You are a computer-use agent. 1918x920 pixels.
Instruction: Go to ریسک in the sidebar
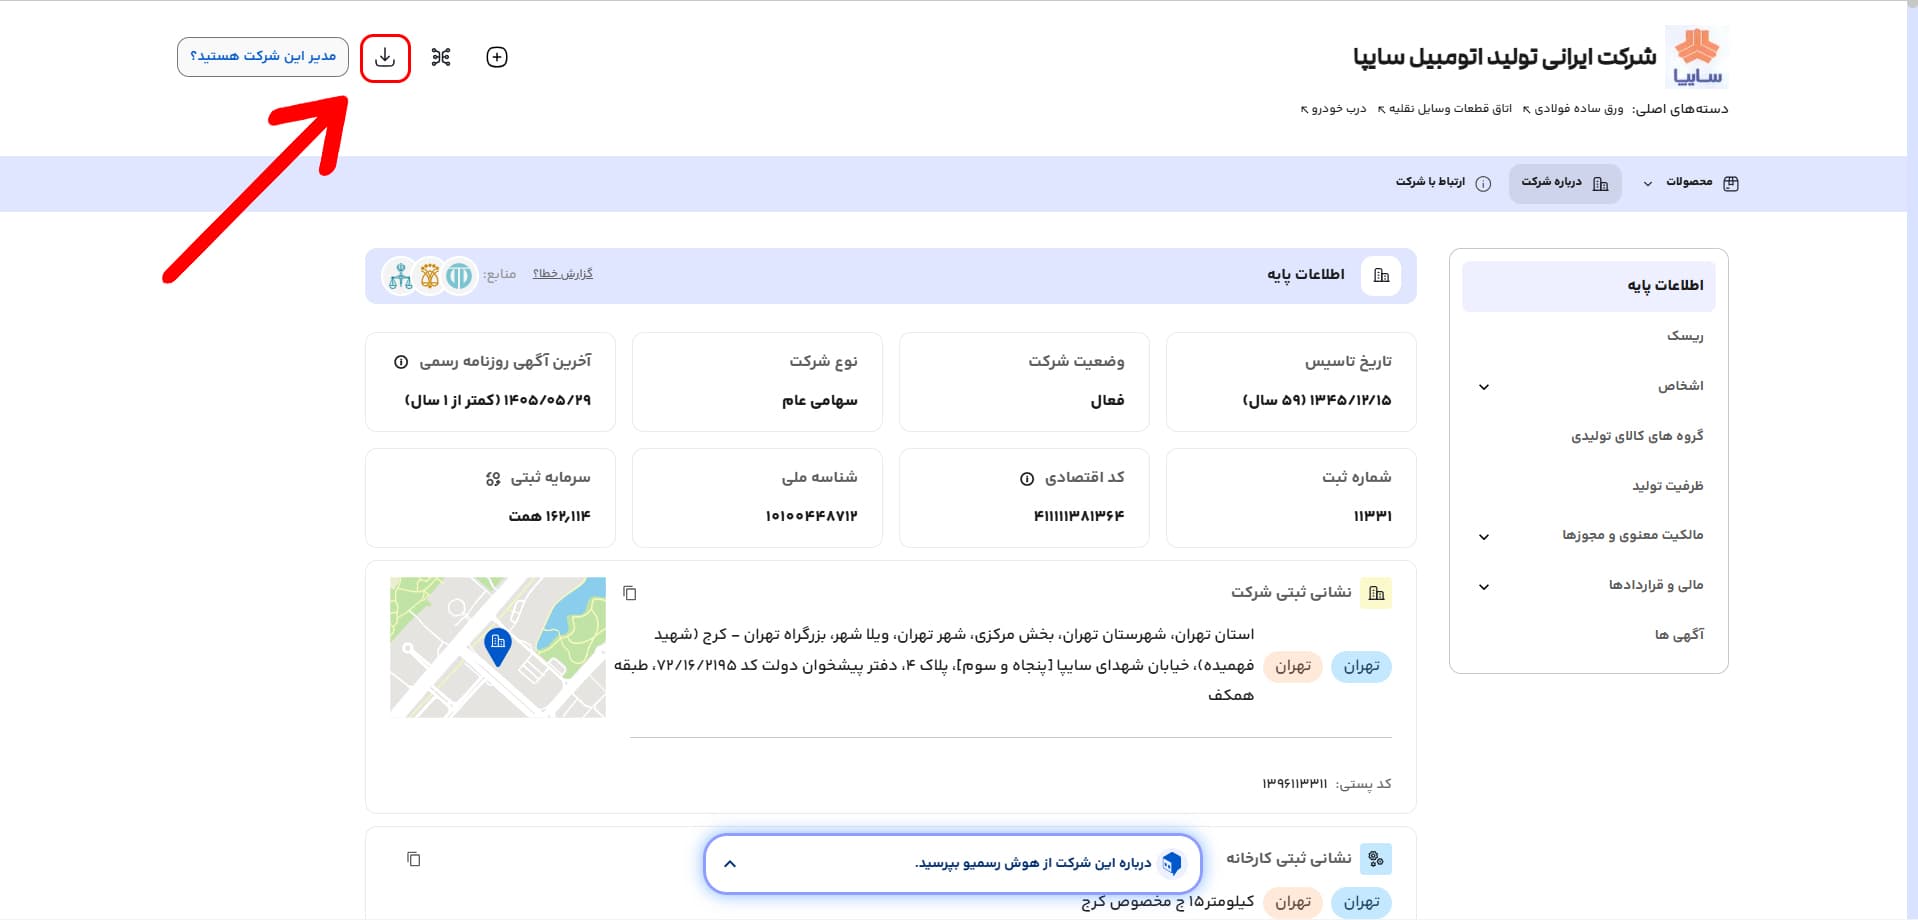pos(1685,336)
